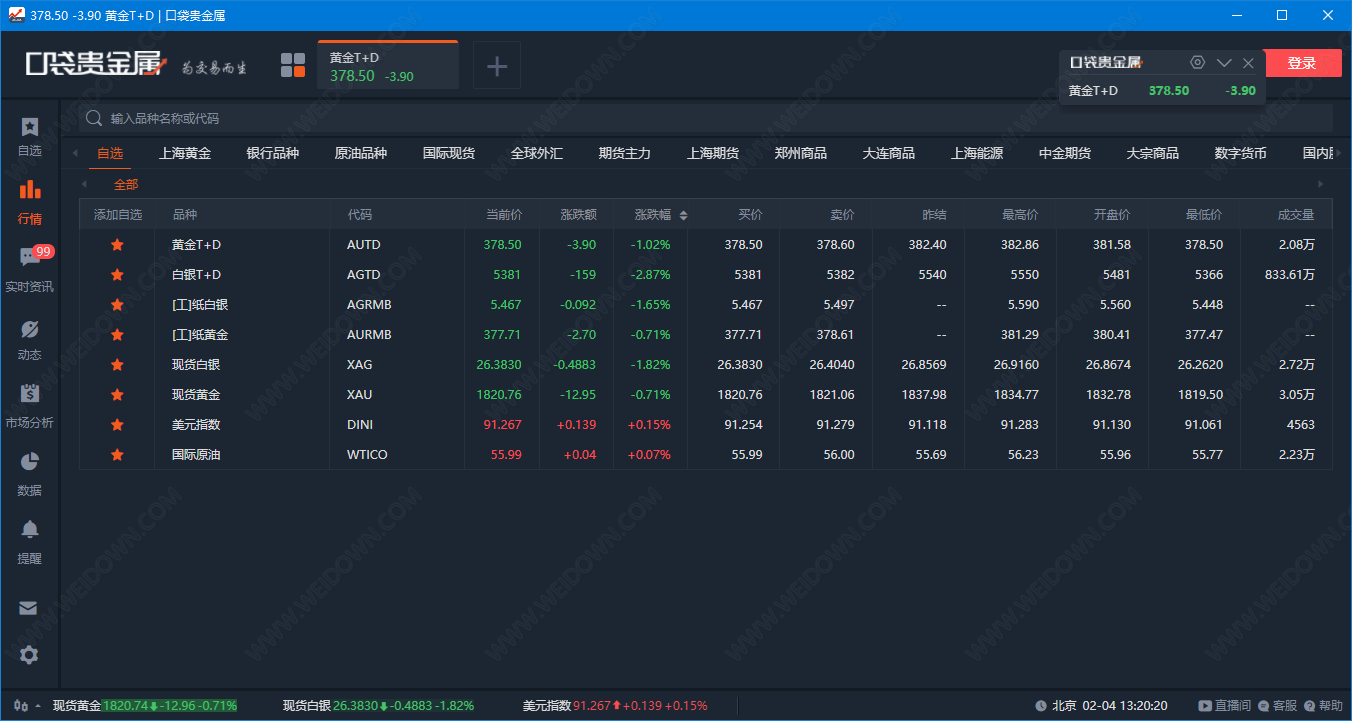Click the symbol search input field
Image resolution: width=1352 pixels, height=721 pixels.
tap(706, 118)
